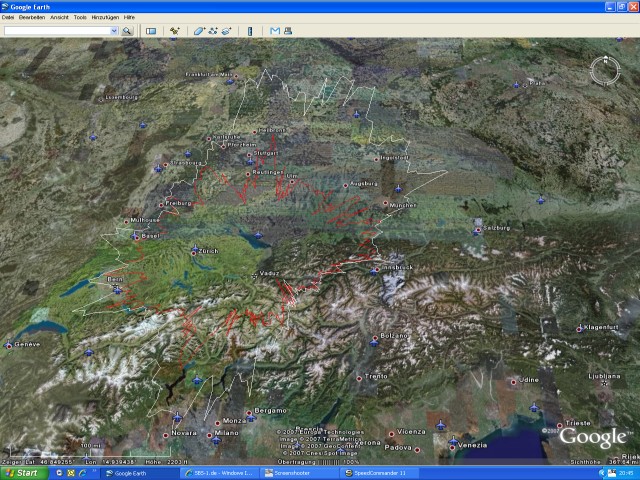Viewport: 640px width, 480px height.
Task: Click the Freiburg city label
Action: click(178, 203)
